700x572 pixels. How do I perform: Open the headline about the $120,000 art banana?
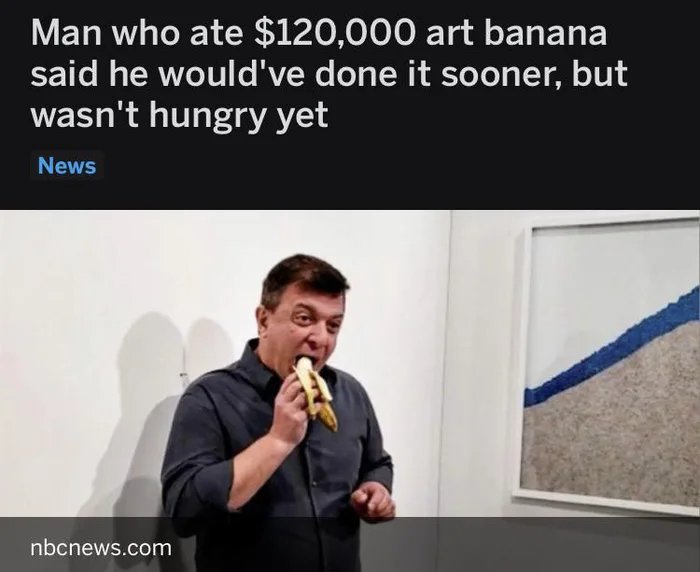pyautogui.click(x=329, y=74)
